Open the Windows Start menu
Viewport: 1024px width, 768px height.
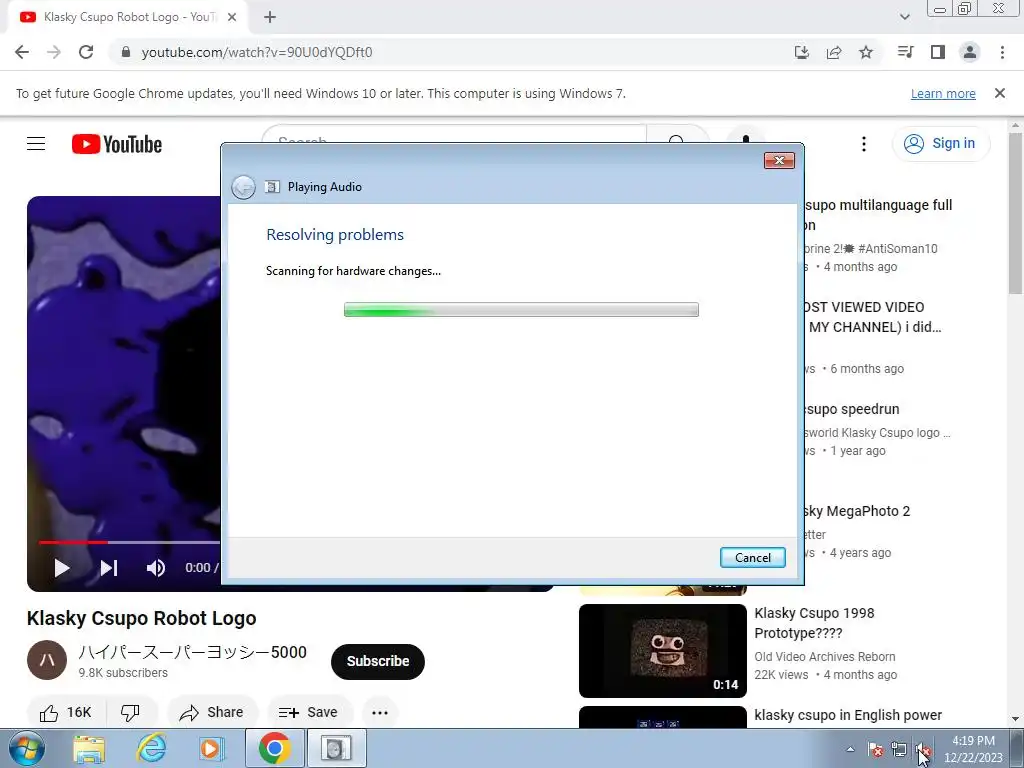[26, 748]
